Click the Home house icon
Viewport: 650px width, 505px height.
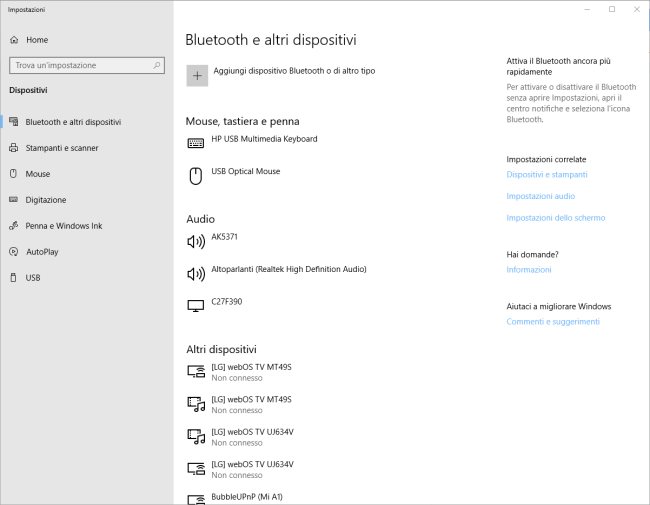pyautogui.click(x=14, y=40)
